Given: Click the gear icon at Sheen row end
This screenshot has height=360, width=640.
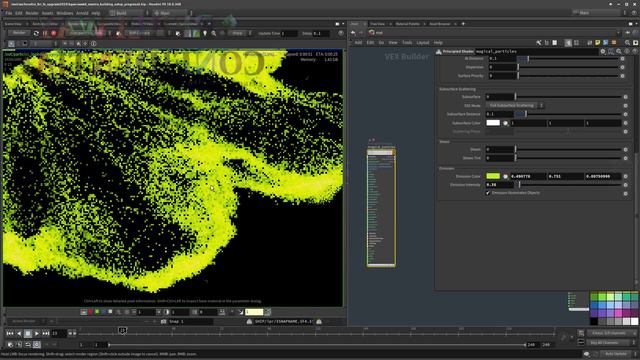Looking at the screenshot, I should point(625,149).
